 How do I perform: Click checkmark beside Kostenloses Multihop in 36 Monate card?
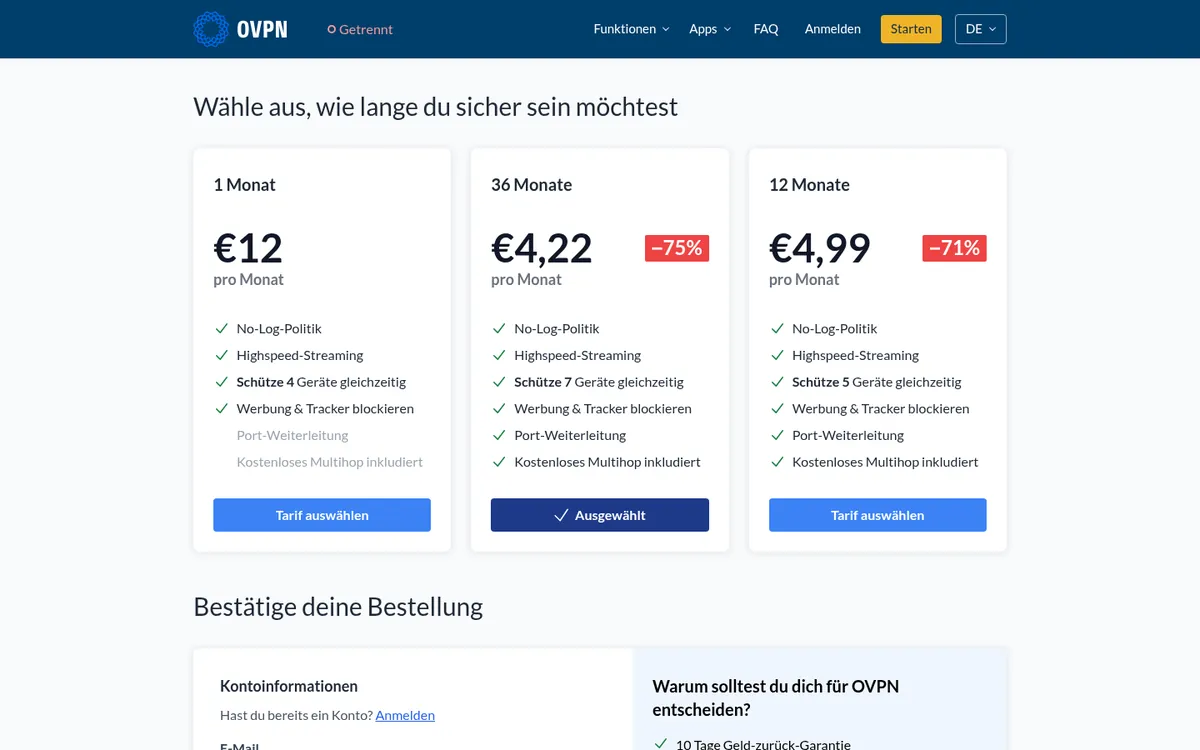(x=499, y=462)
